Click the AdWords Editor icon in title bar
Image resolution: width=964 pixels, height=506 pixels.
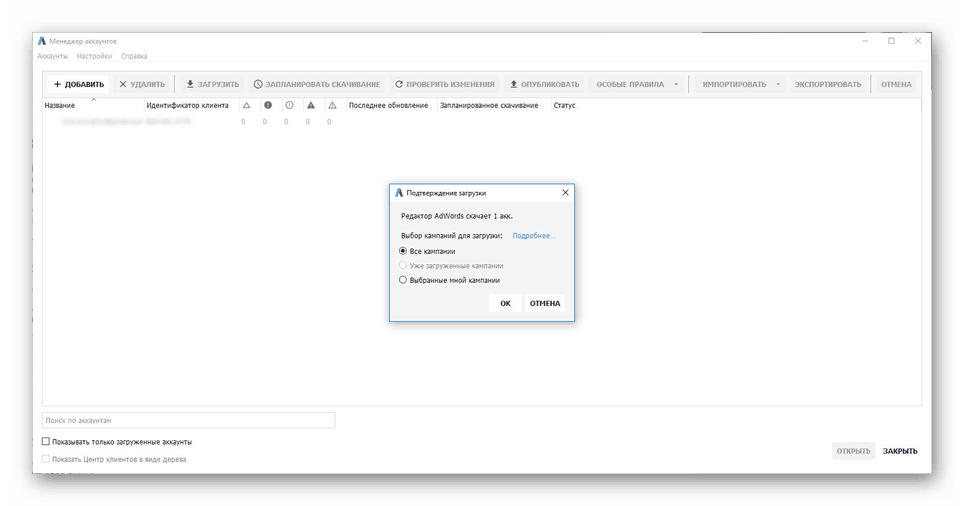(42, 41)
